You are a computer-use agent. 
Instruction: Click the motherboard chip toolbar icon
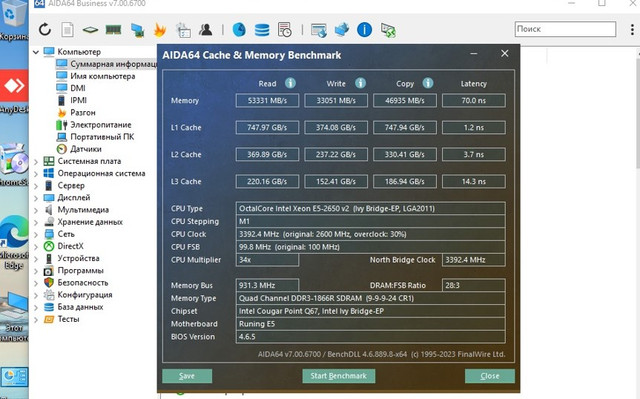(x=90, y=30)
